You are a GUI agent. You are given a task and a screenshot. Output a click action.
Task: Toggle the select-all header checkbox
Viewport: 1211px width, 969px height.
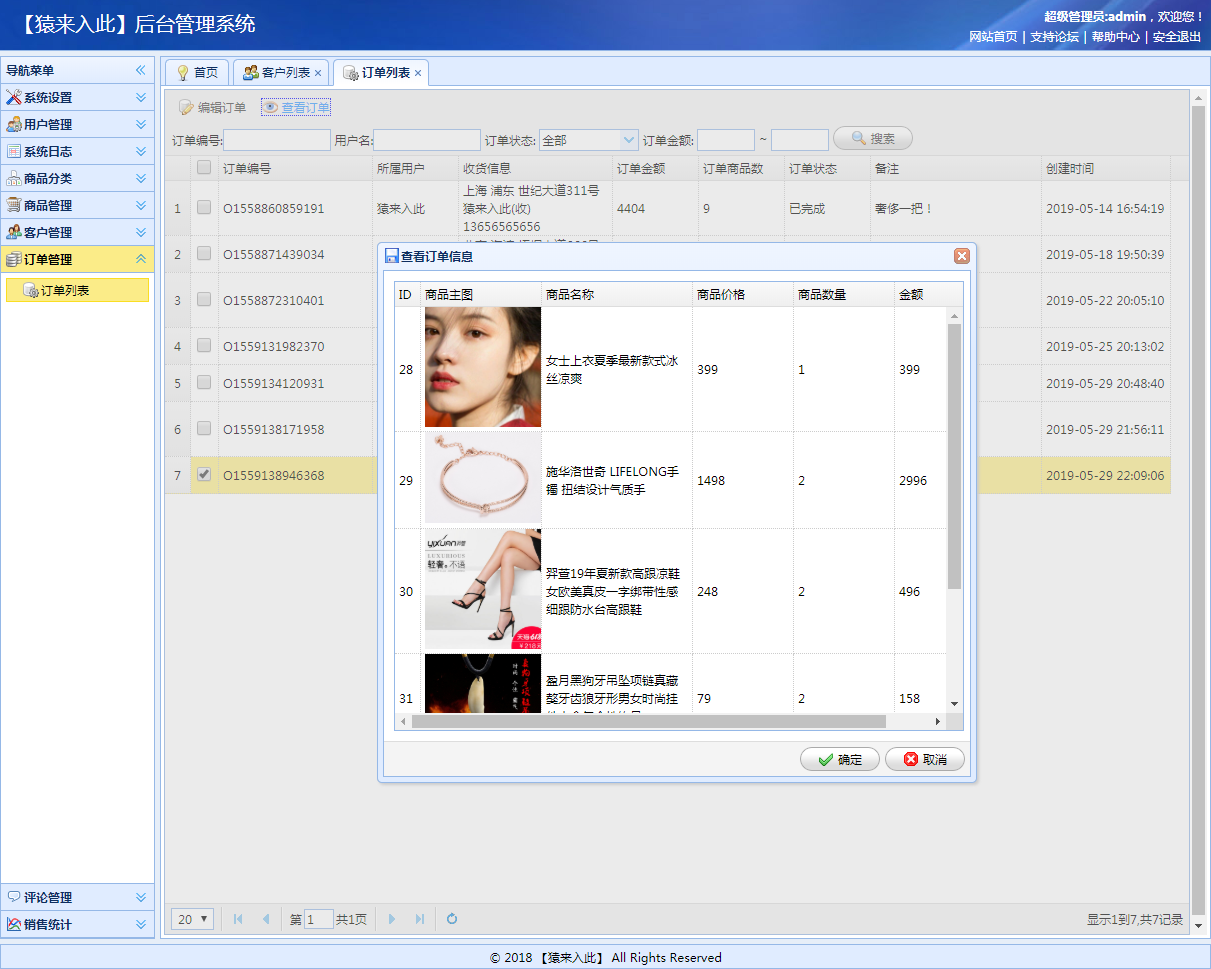click(204, 168)
